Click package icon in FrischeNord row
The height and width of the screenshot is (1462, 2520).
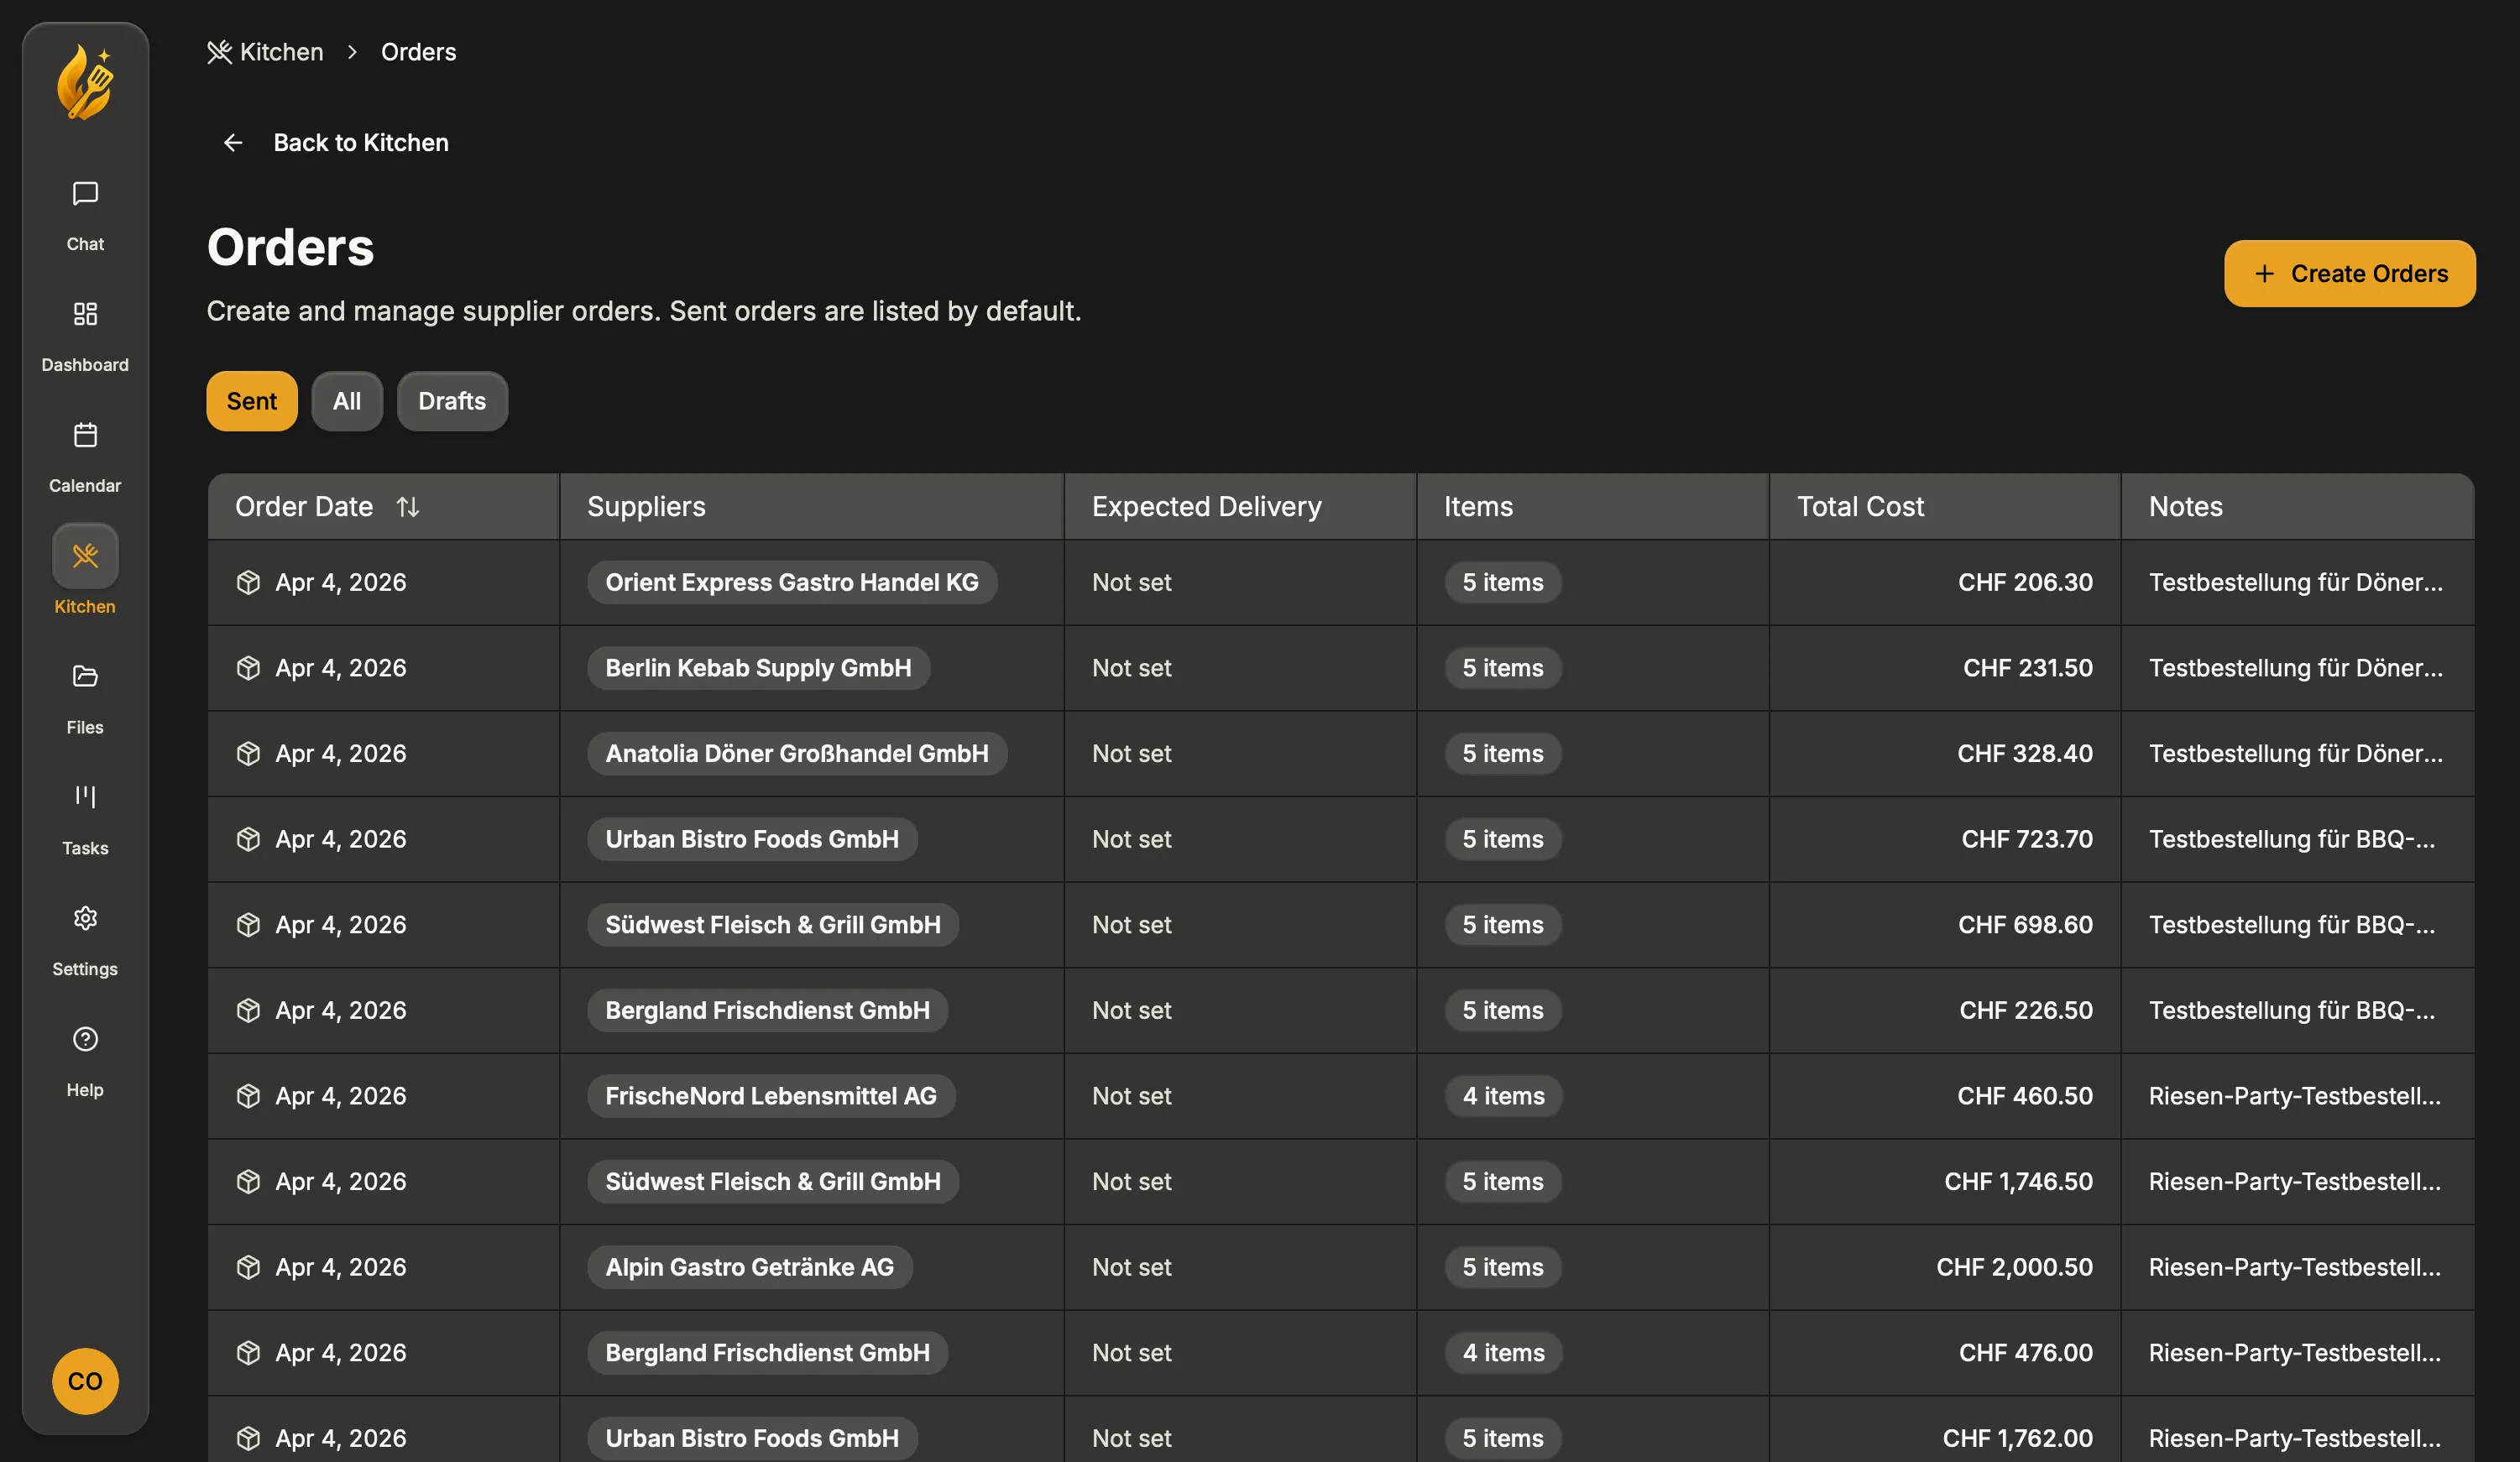tap(248, 1096)
